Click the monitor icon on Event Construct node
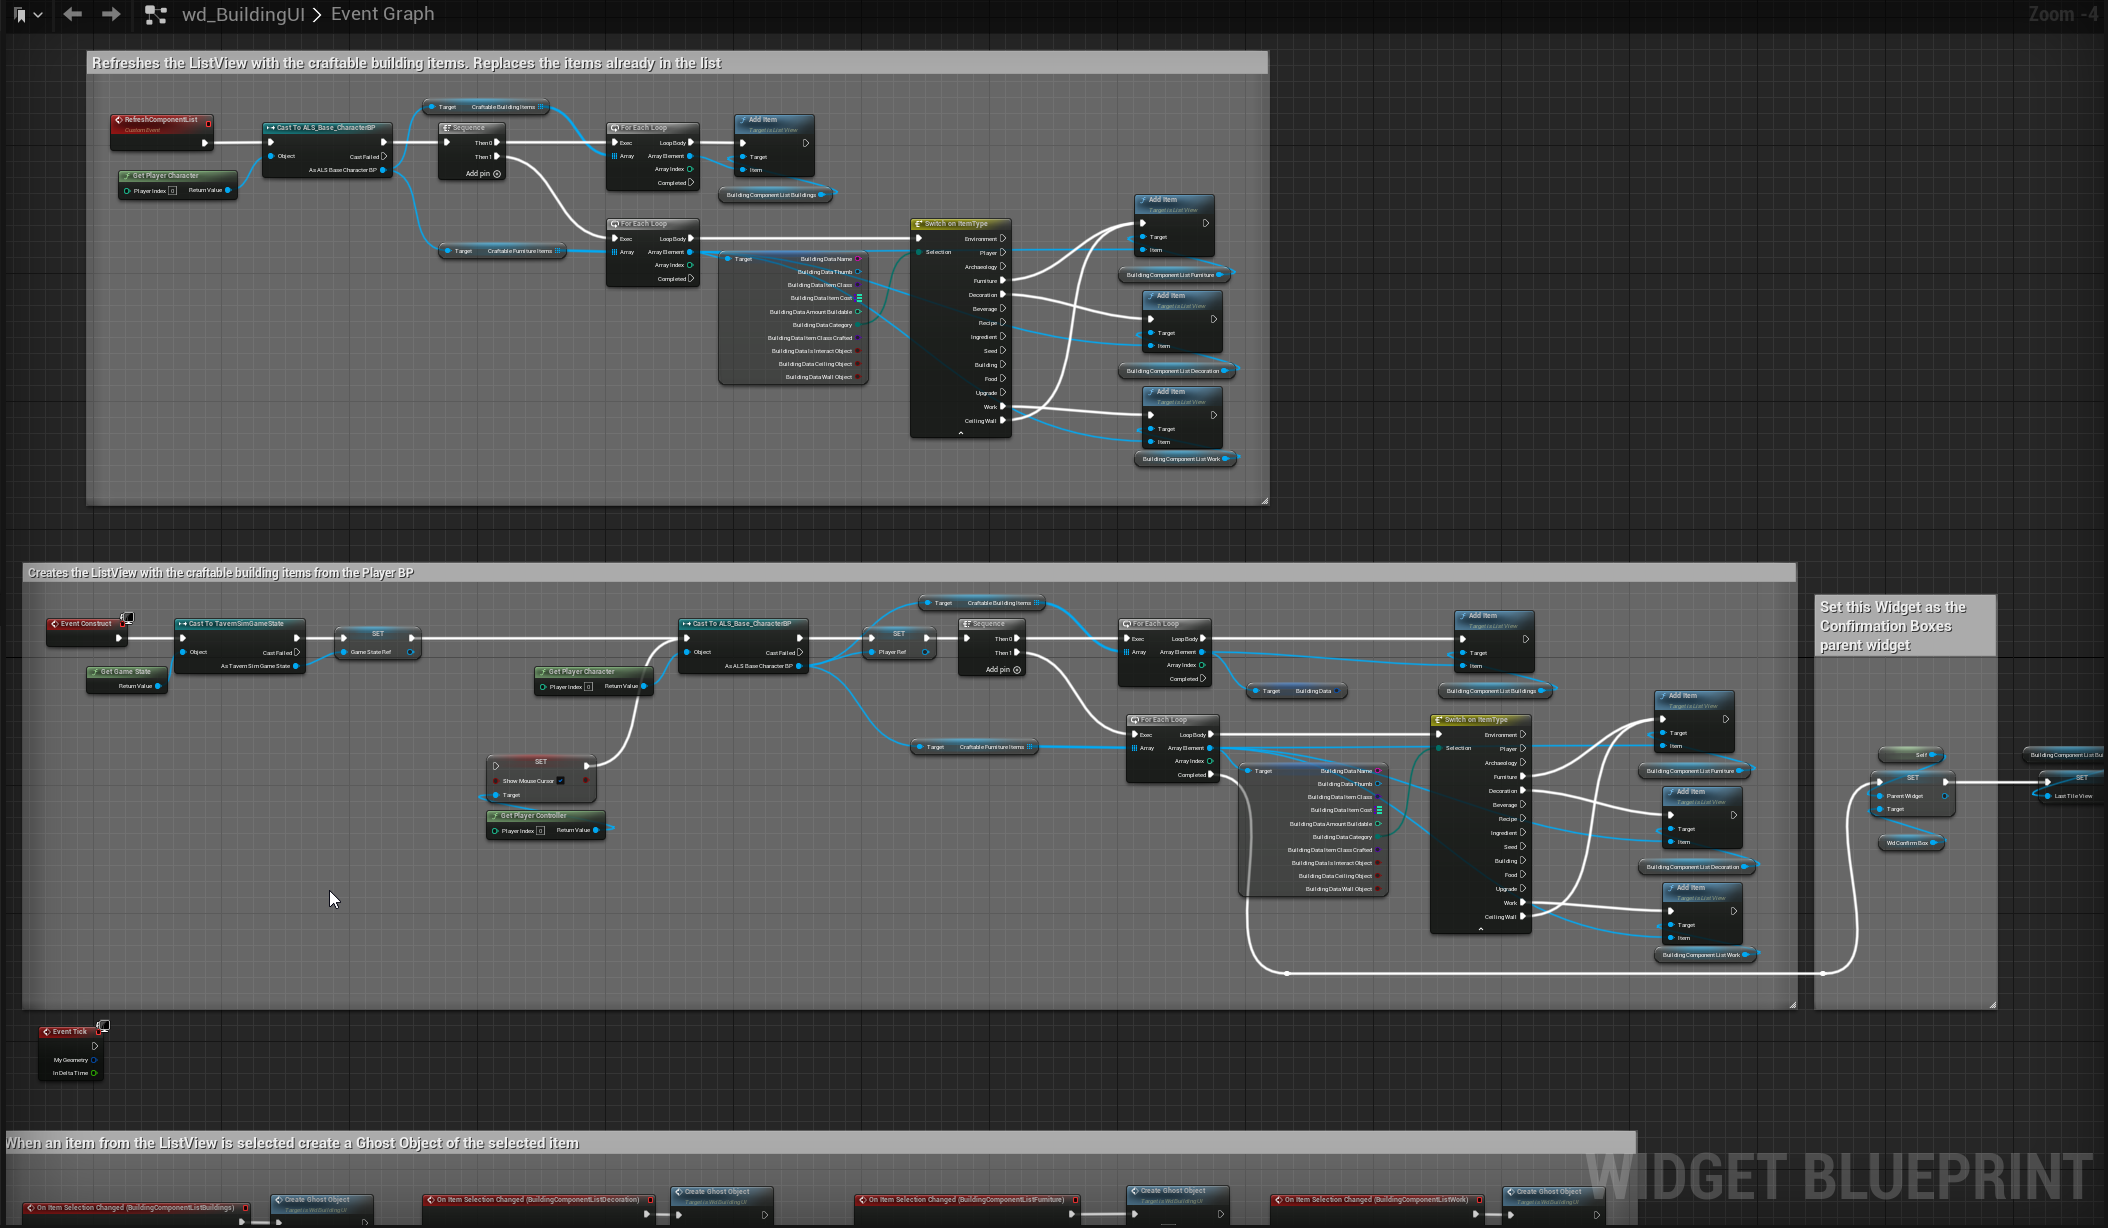The height and width of the screenshot is (1228, 2108). point(128,618)
